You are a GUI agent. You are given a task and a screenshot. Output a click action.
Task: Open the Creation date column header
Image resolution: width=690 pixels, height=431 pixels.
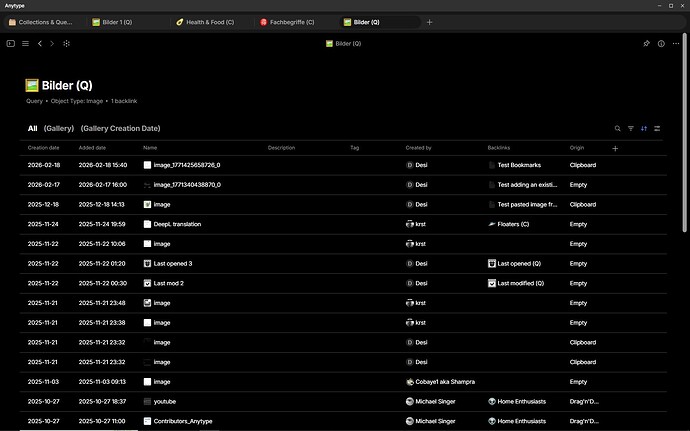point(43,148)
